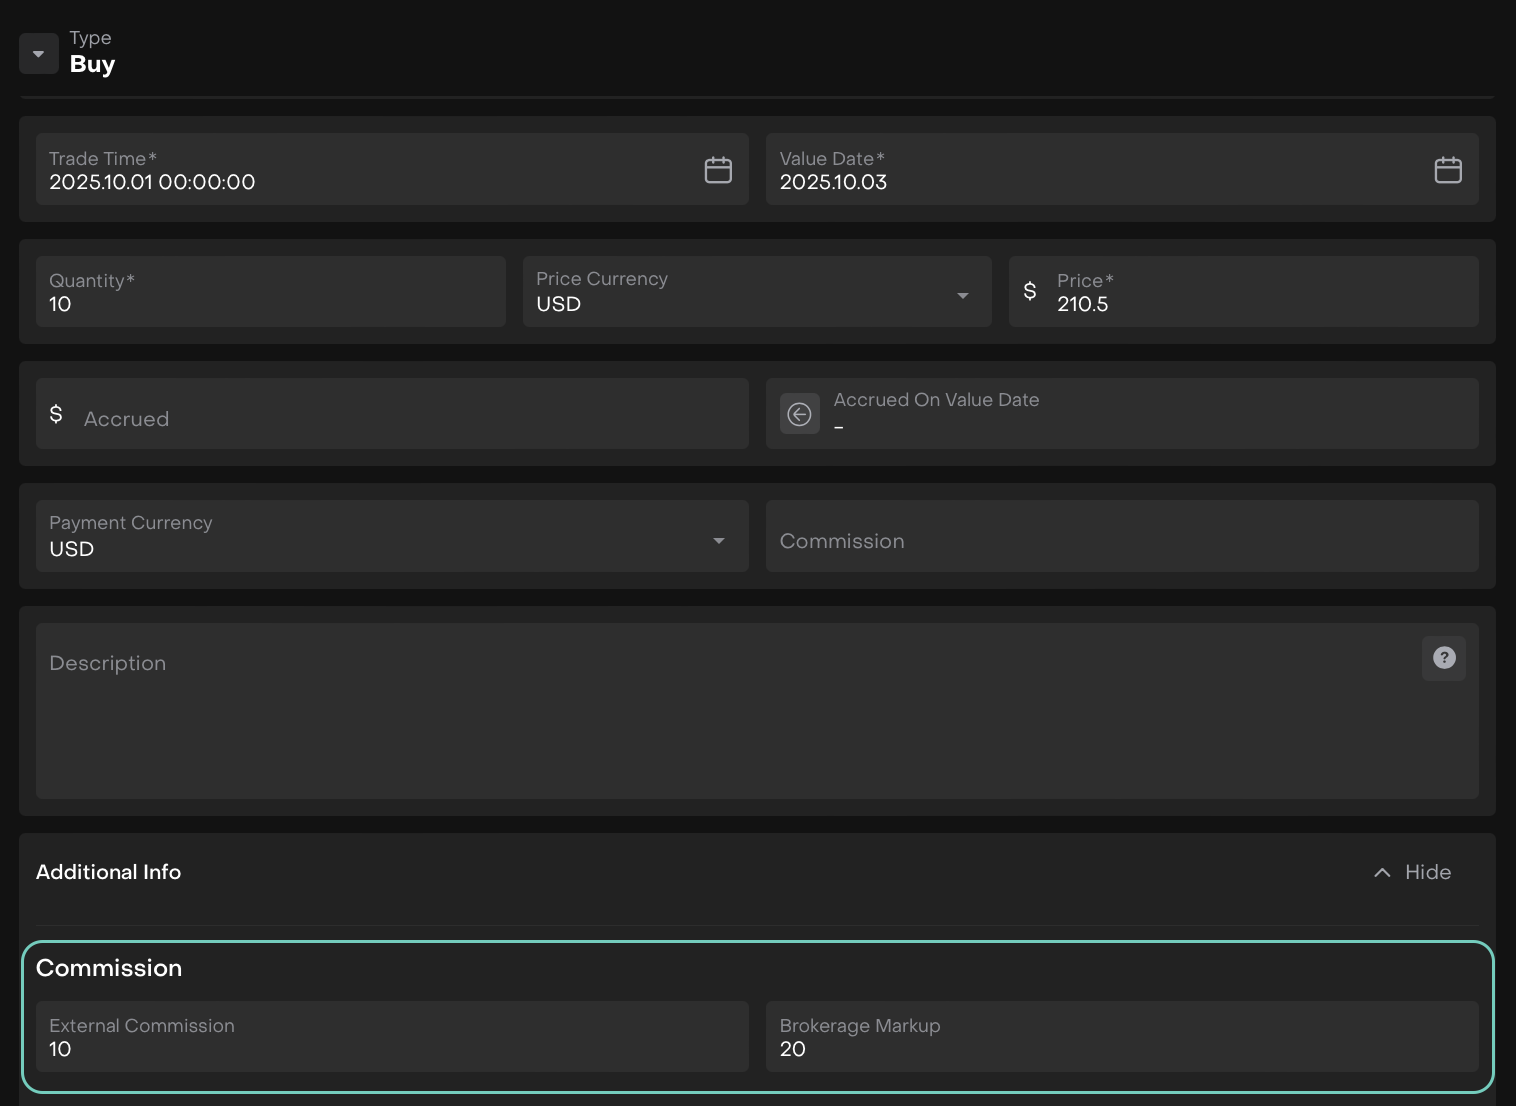Screen dimensions: 1516x1106
Task: Edit the Brokerage Markup field
Action: (1121, 1048)
